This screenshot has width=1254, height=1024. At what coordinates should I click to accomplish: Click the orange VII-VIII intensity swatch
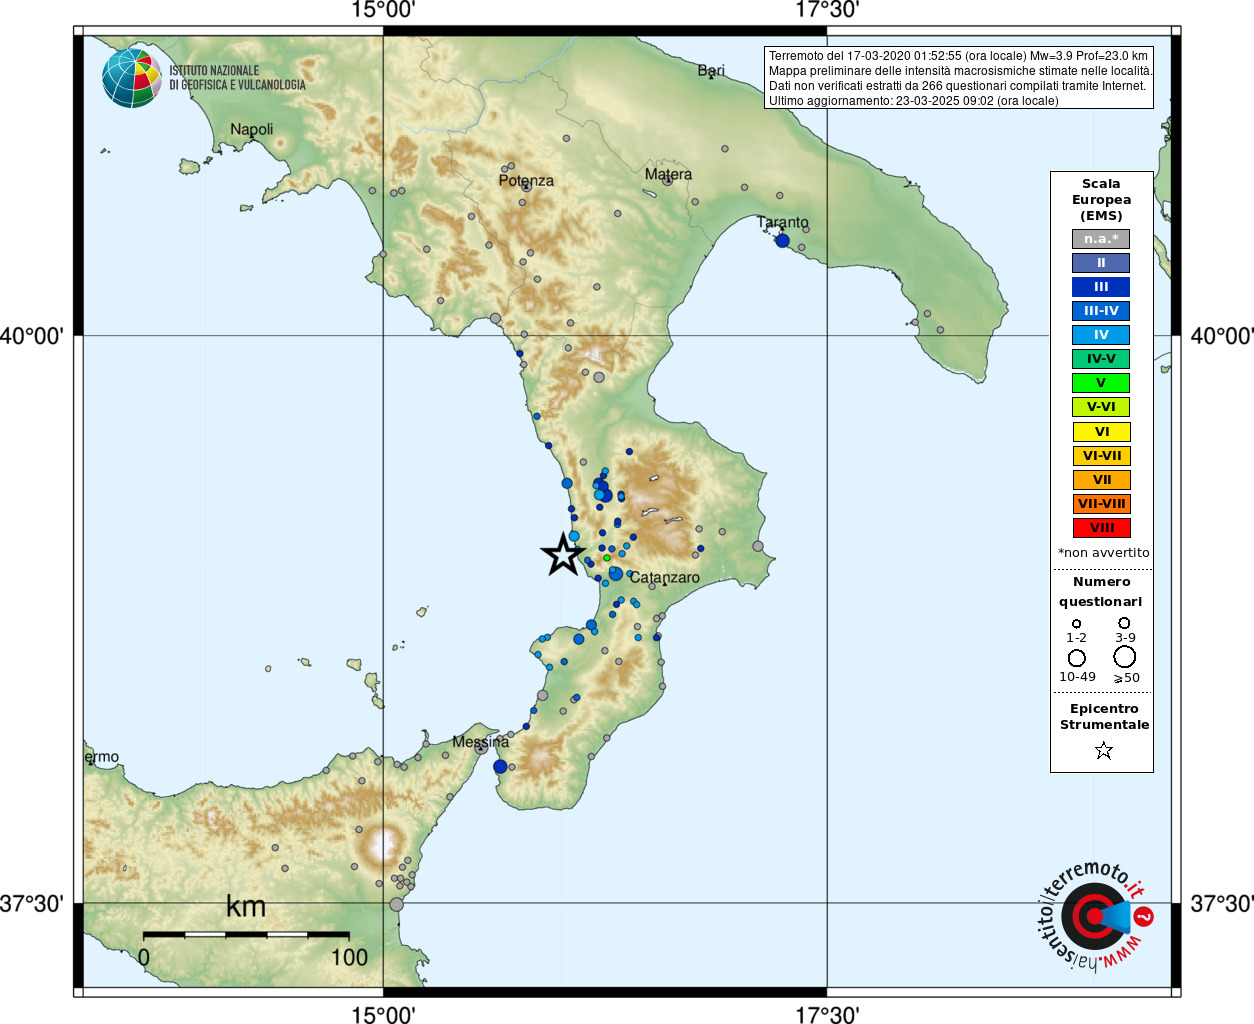tap(1101, 504)
